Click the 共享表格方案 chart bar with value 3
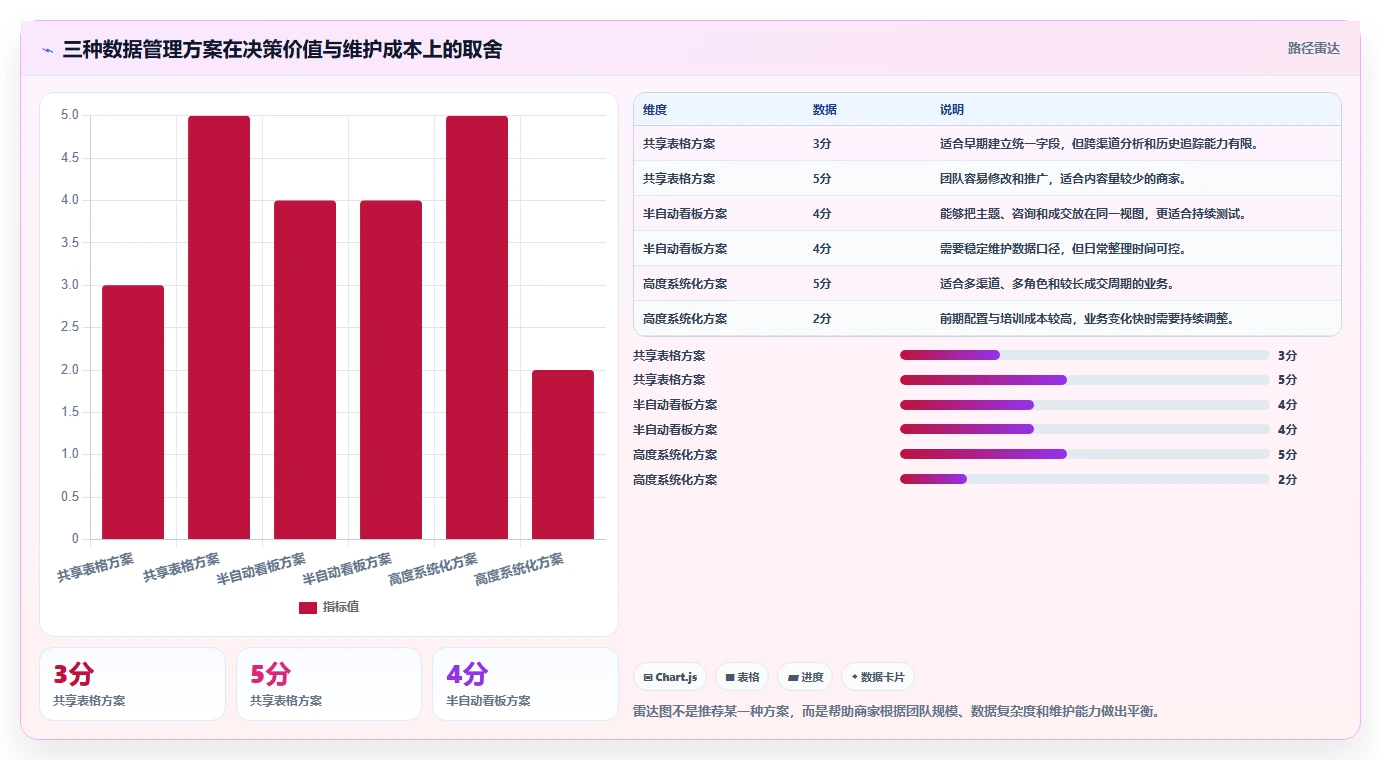Screen dimensions: 1381x760 (133, 412)
